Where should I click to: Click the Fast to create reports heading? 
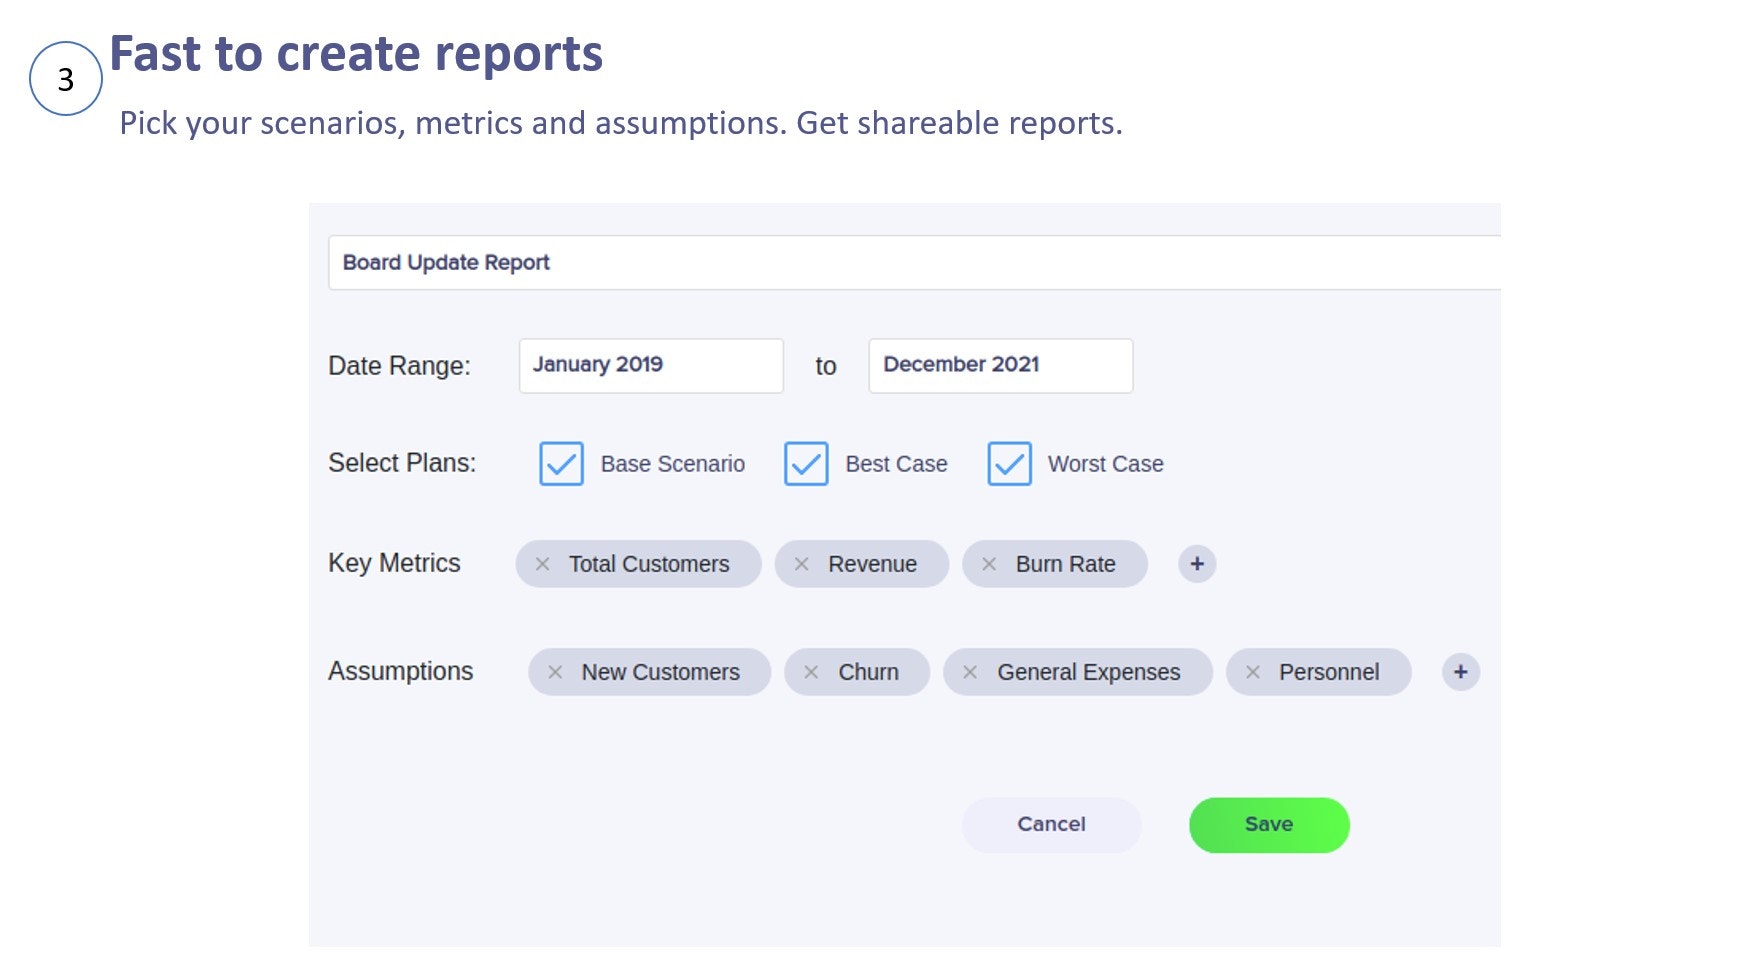tap(356, 54)
